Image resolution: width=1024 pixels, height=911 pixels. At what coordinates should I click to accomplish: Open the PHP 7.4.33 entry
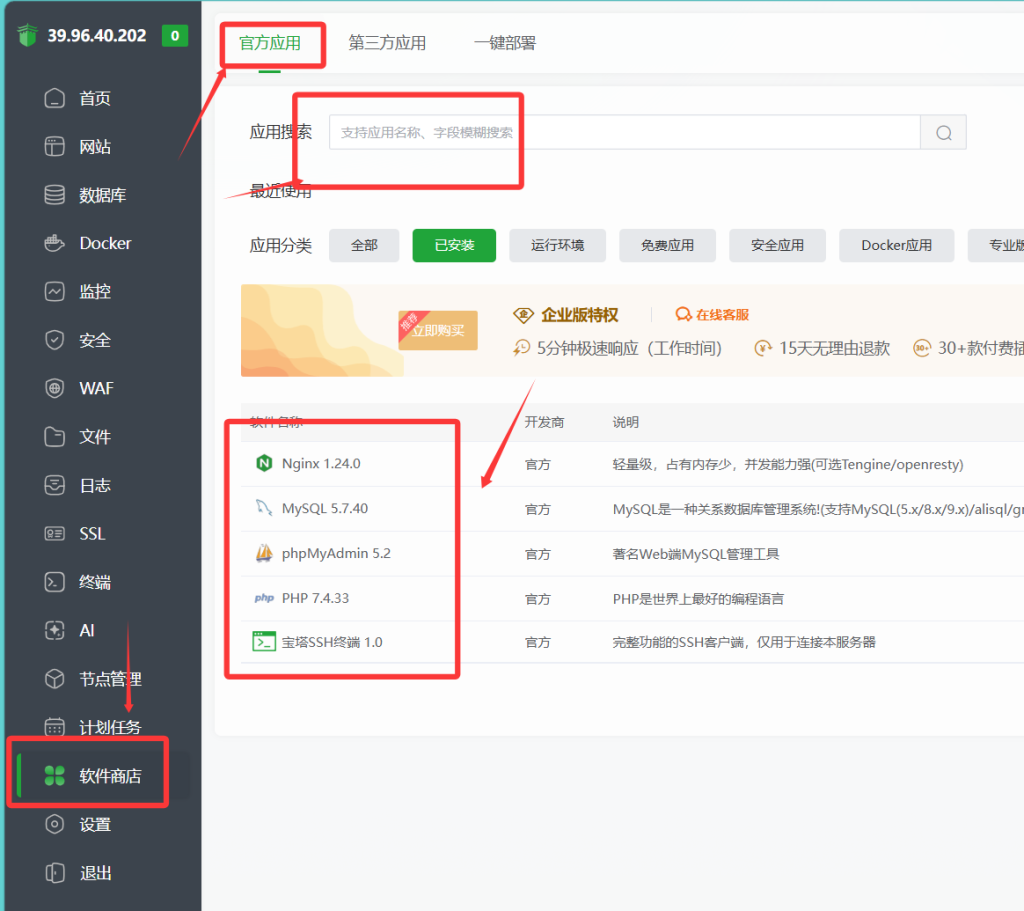(x=315, y=598)
